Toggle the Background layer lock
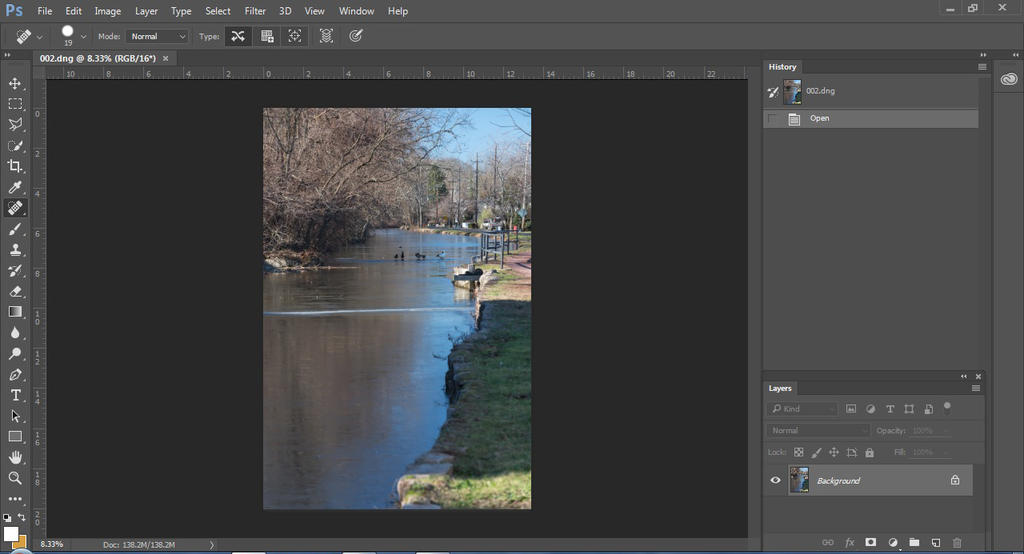Viewport: 1024px width, 554px height. click(955, 481)
